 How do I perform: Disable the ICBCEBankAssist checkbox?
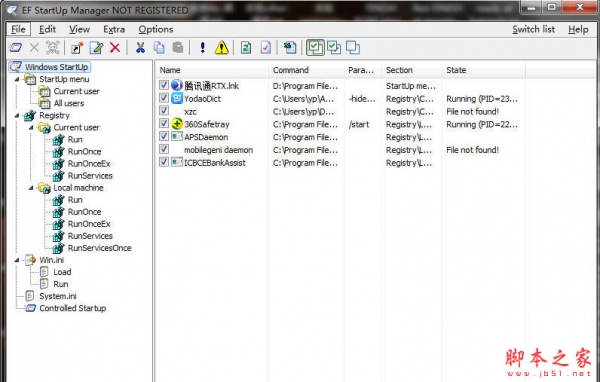pyautogui.click(x=164, y=162)
